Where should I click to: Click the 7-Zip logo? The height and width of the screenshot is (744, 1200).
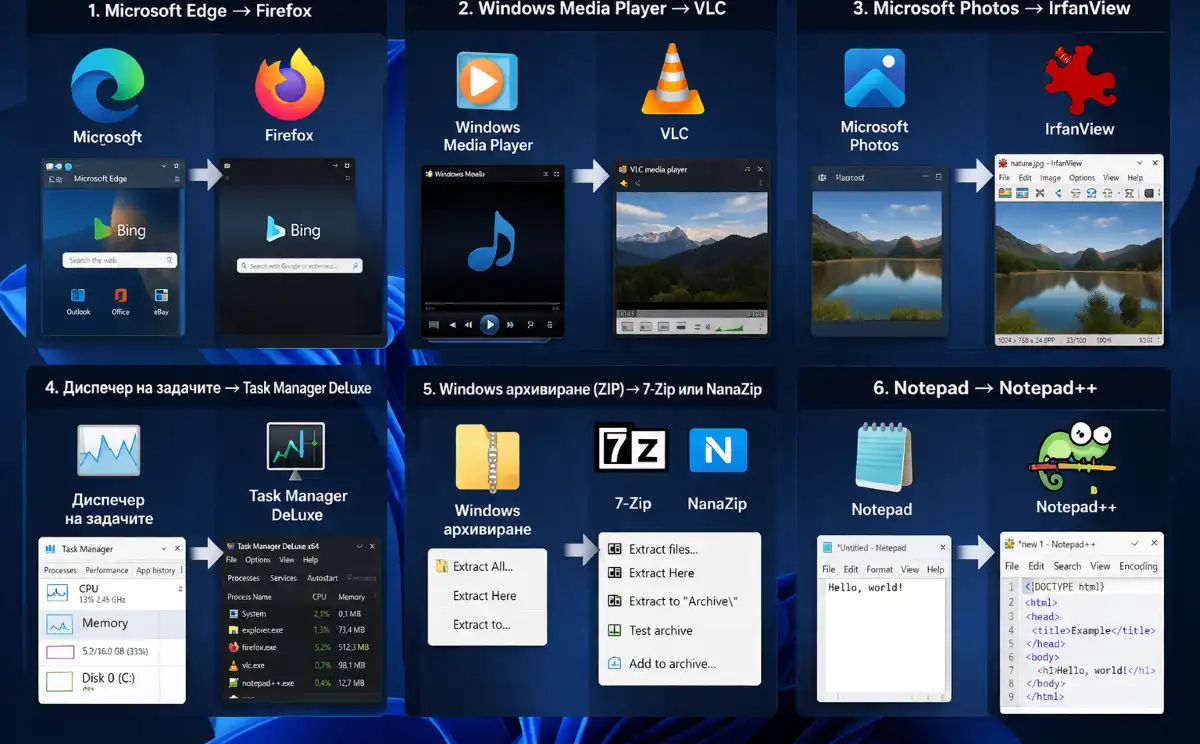[631, 447]
